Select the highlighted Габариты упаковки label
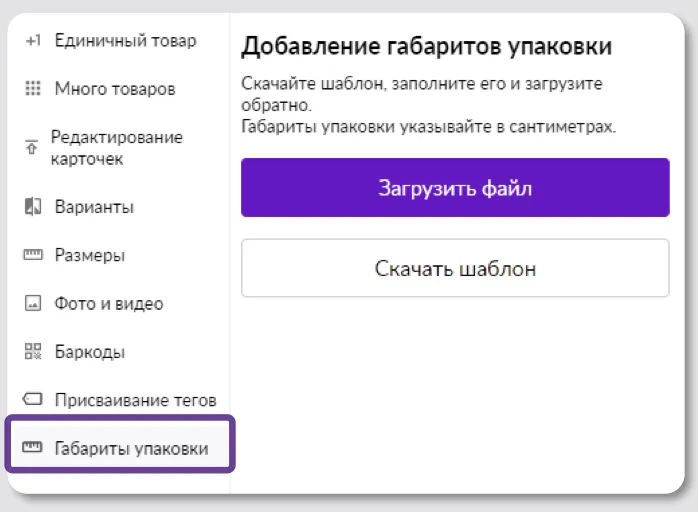 click(x=131, y=448)
